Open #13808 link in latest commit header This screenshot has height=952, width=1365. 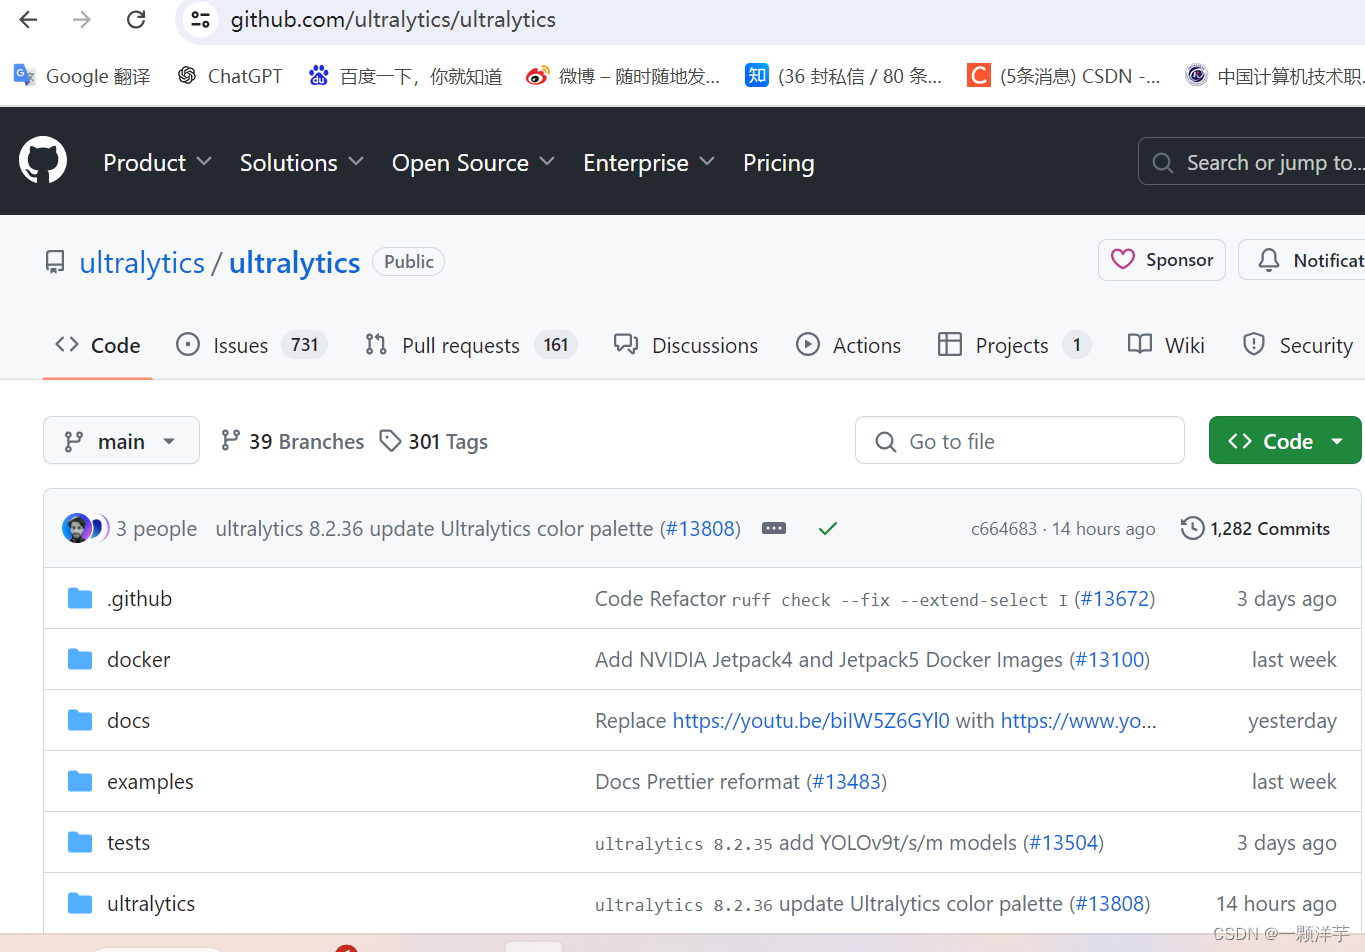coord(701,528)
